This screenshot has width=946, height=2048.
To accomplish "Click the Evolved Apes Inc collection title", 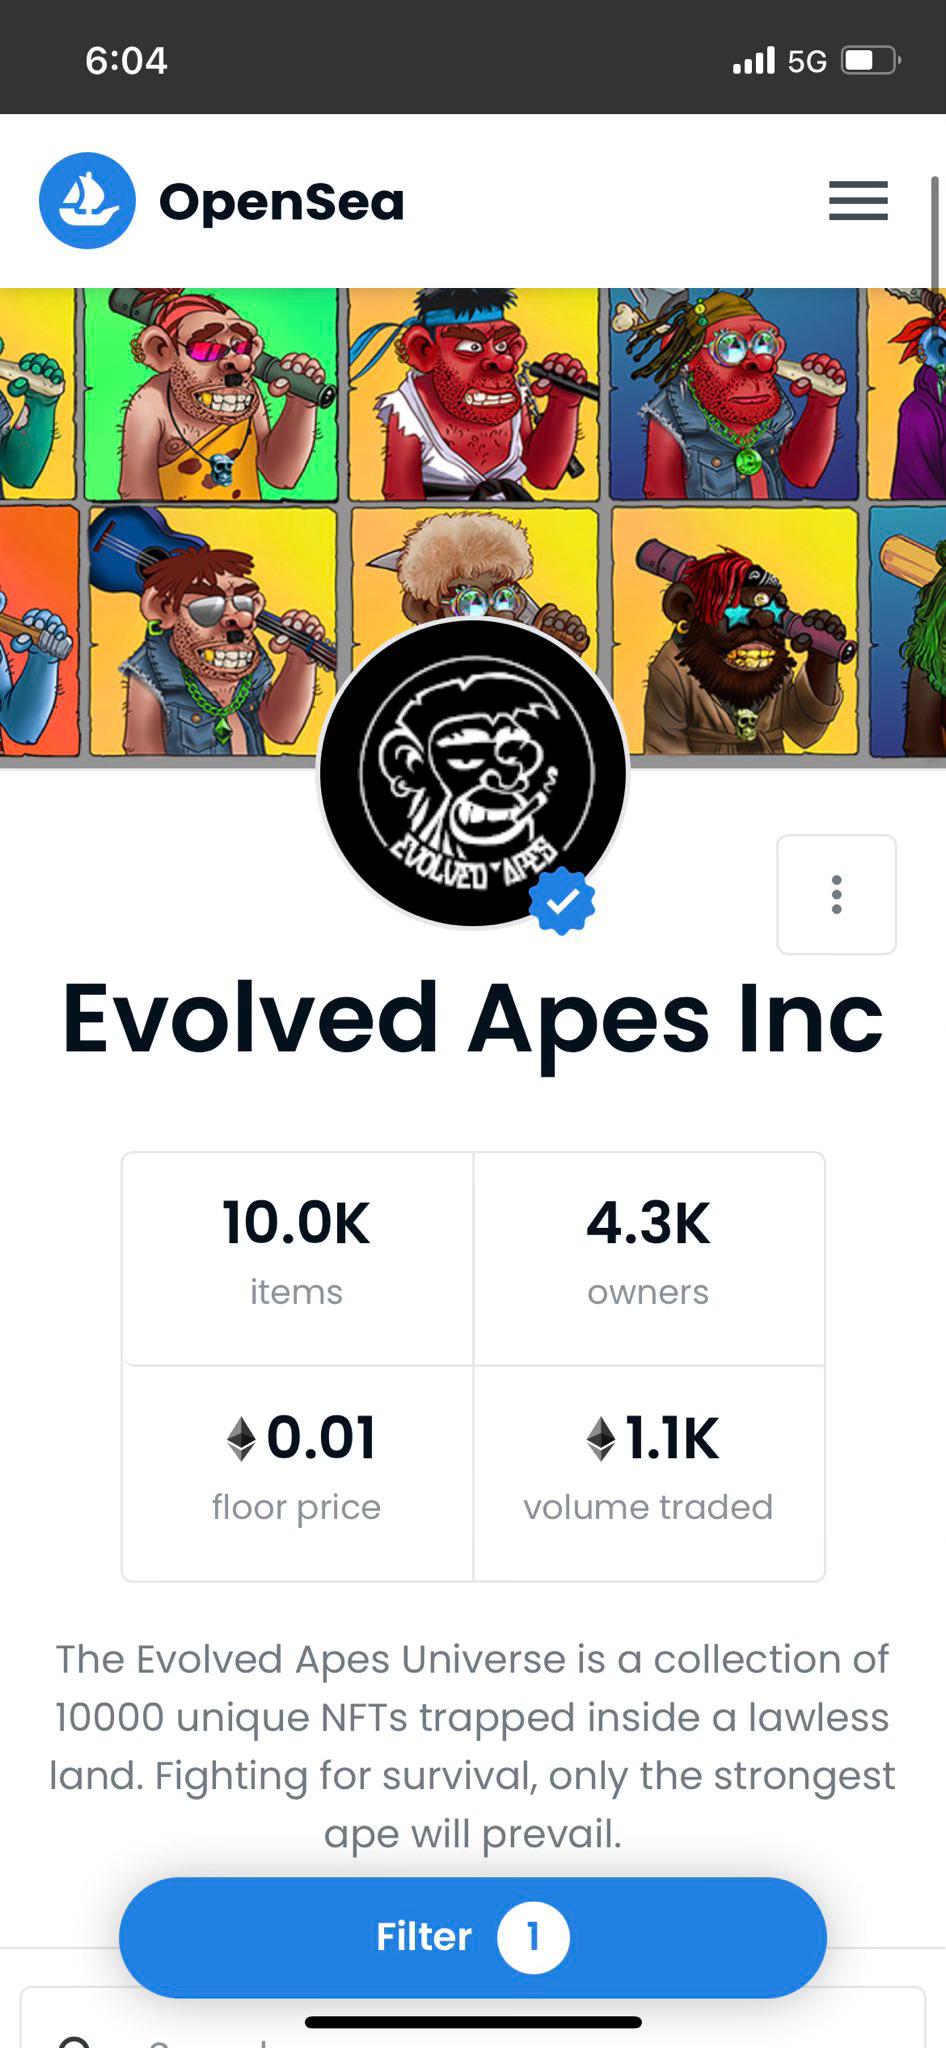I will point(472,1020).
